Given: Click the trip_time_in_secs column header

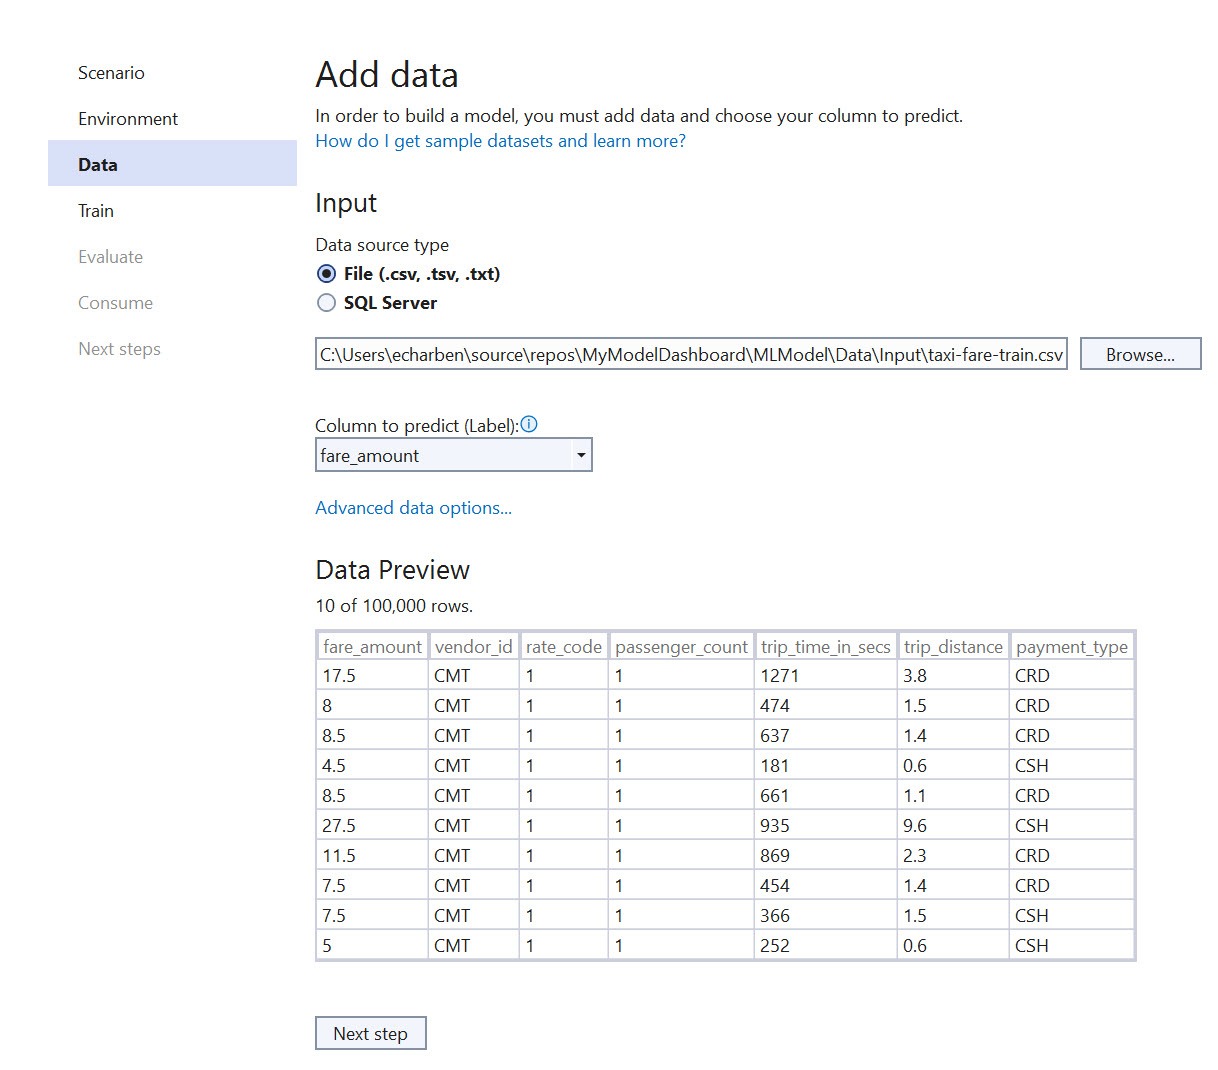Looking at the screenshot, I should coord(825,647).
